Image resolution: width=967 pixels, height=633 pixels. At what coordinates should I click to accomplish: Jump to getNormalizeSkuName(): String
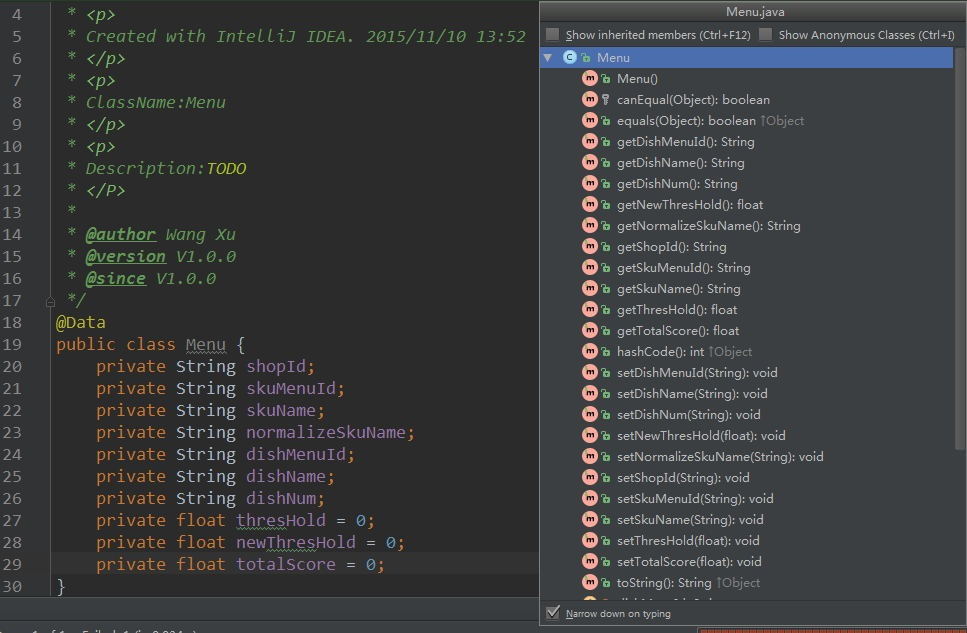click(709, 225)
